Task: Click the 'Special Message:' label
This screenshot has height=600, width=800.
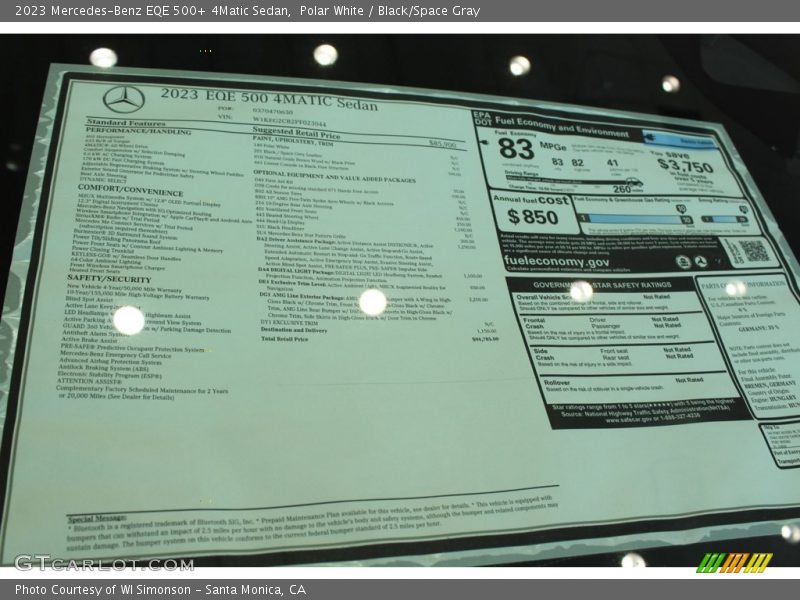Action: pyautogui.click(x=96, y=519)
